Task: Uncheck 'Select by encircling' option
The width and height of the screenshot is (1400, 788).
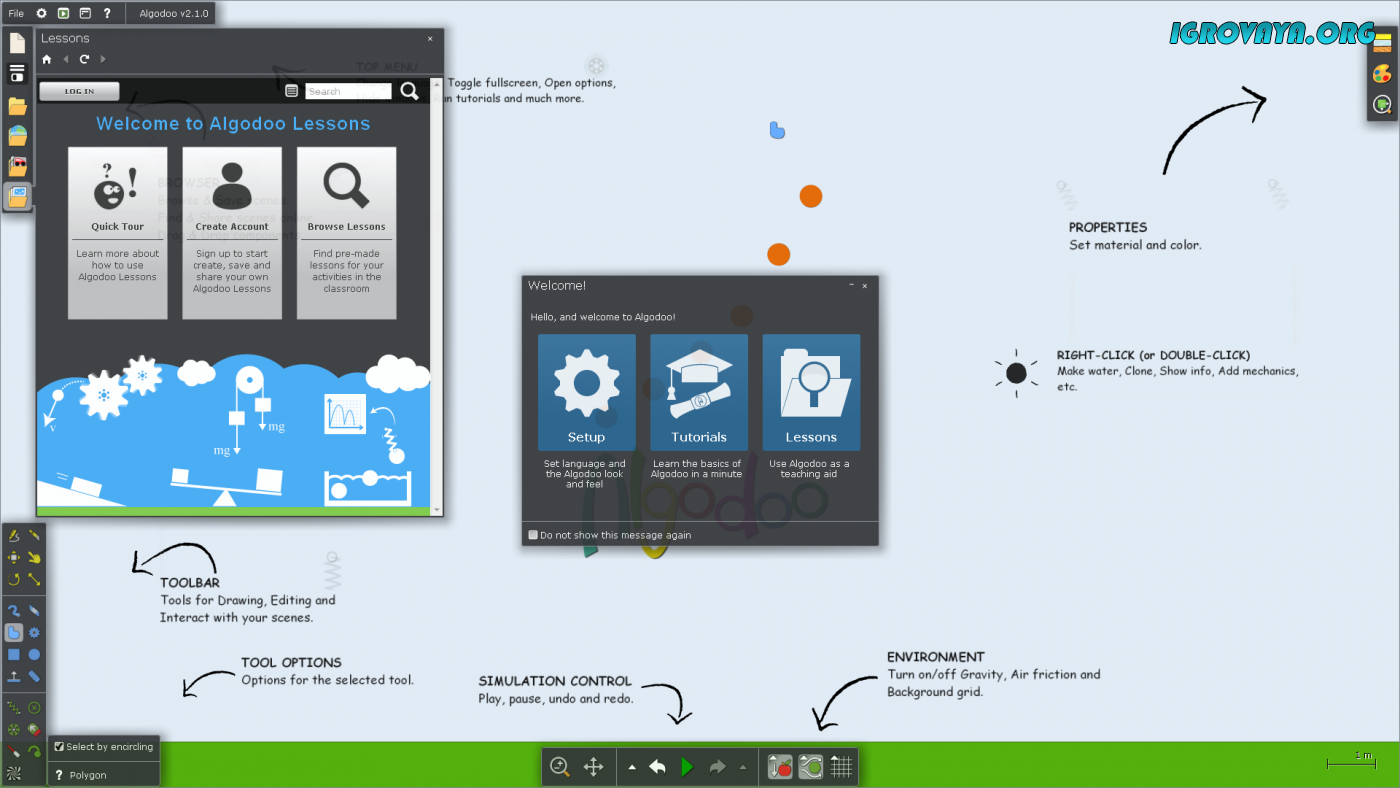Action: [59, 747]
